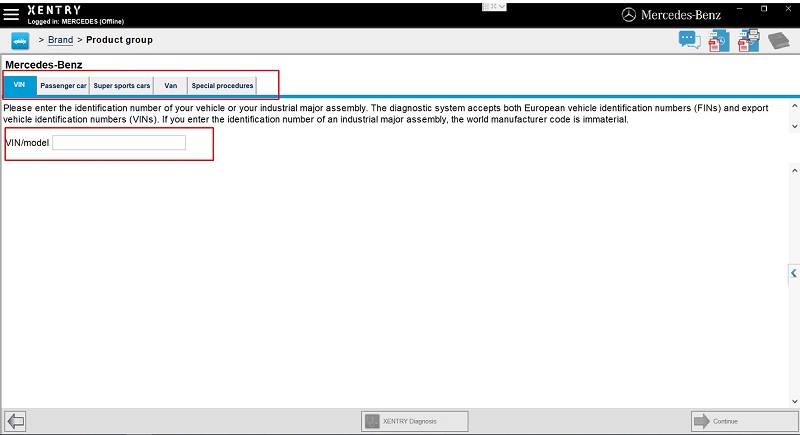The width and height of the screenshot is (800, 435).
Task: Click the description text scroll down arrow
Action: pos(794,126)
